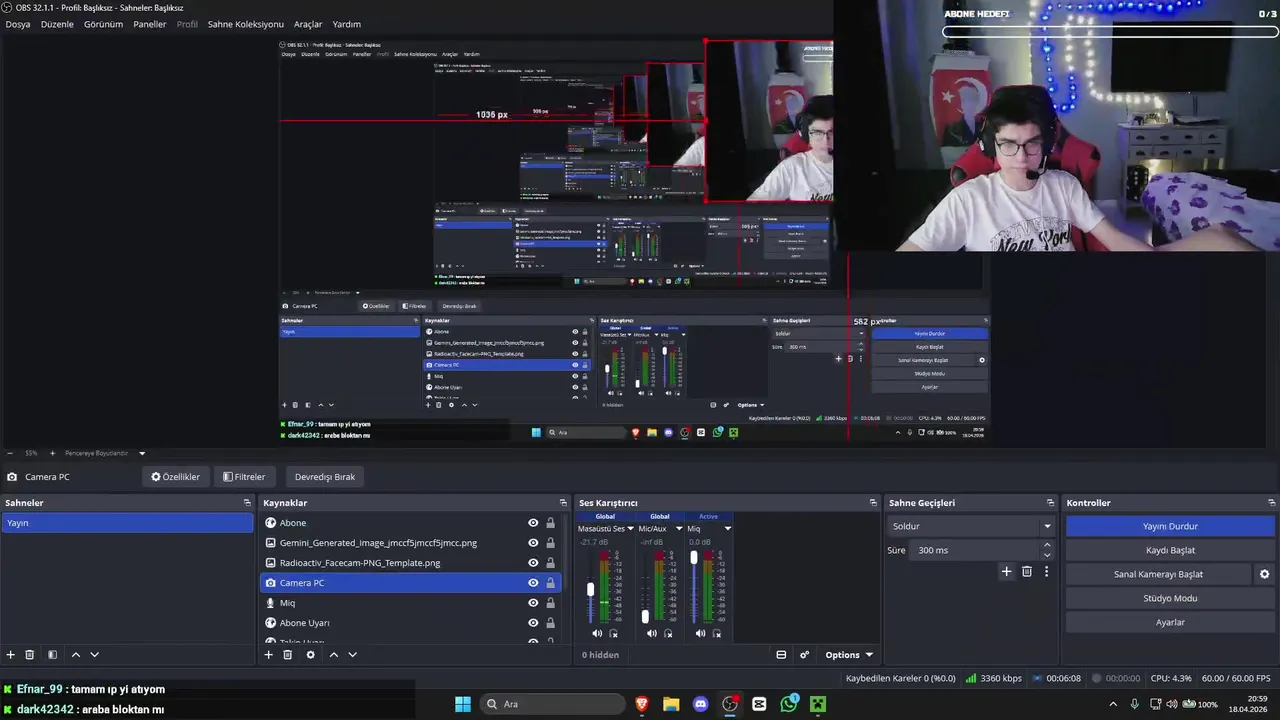Open the Soldur transition dropdown
The width and height of the screenshot is (1280, 720).
click(971, 526)
